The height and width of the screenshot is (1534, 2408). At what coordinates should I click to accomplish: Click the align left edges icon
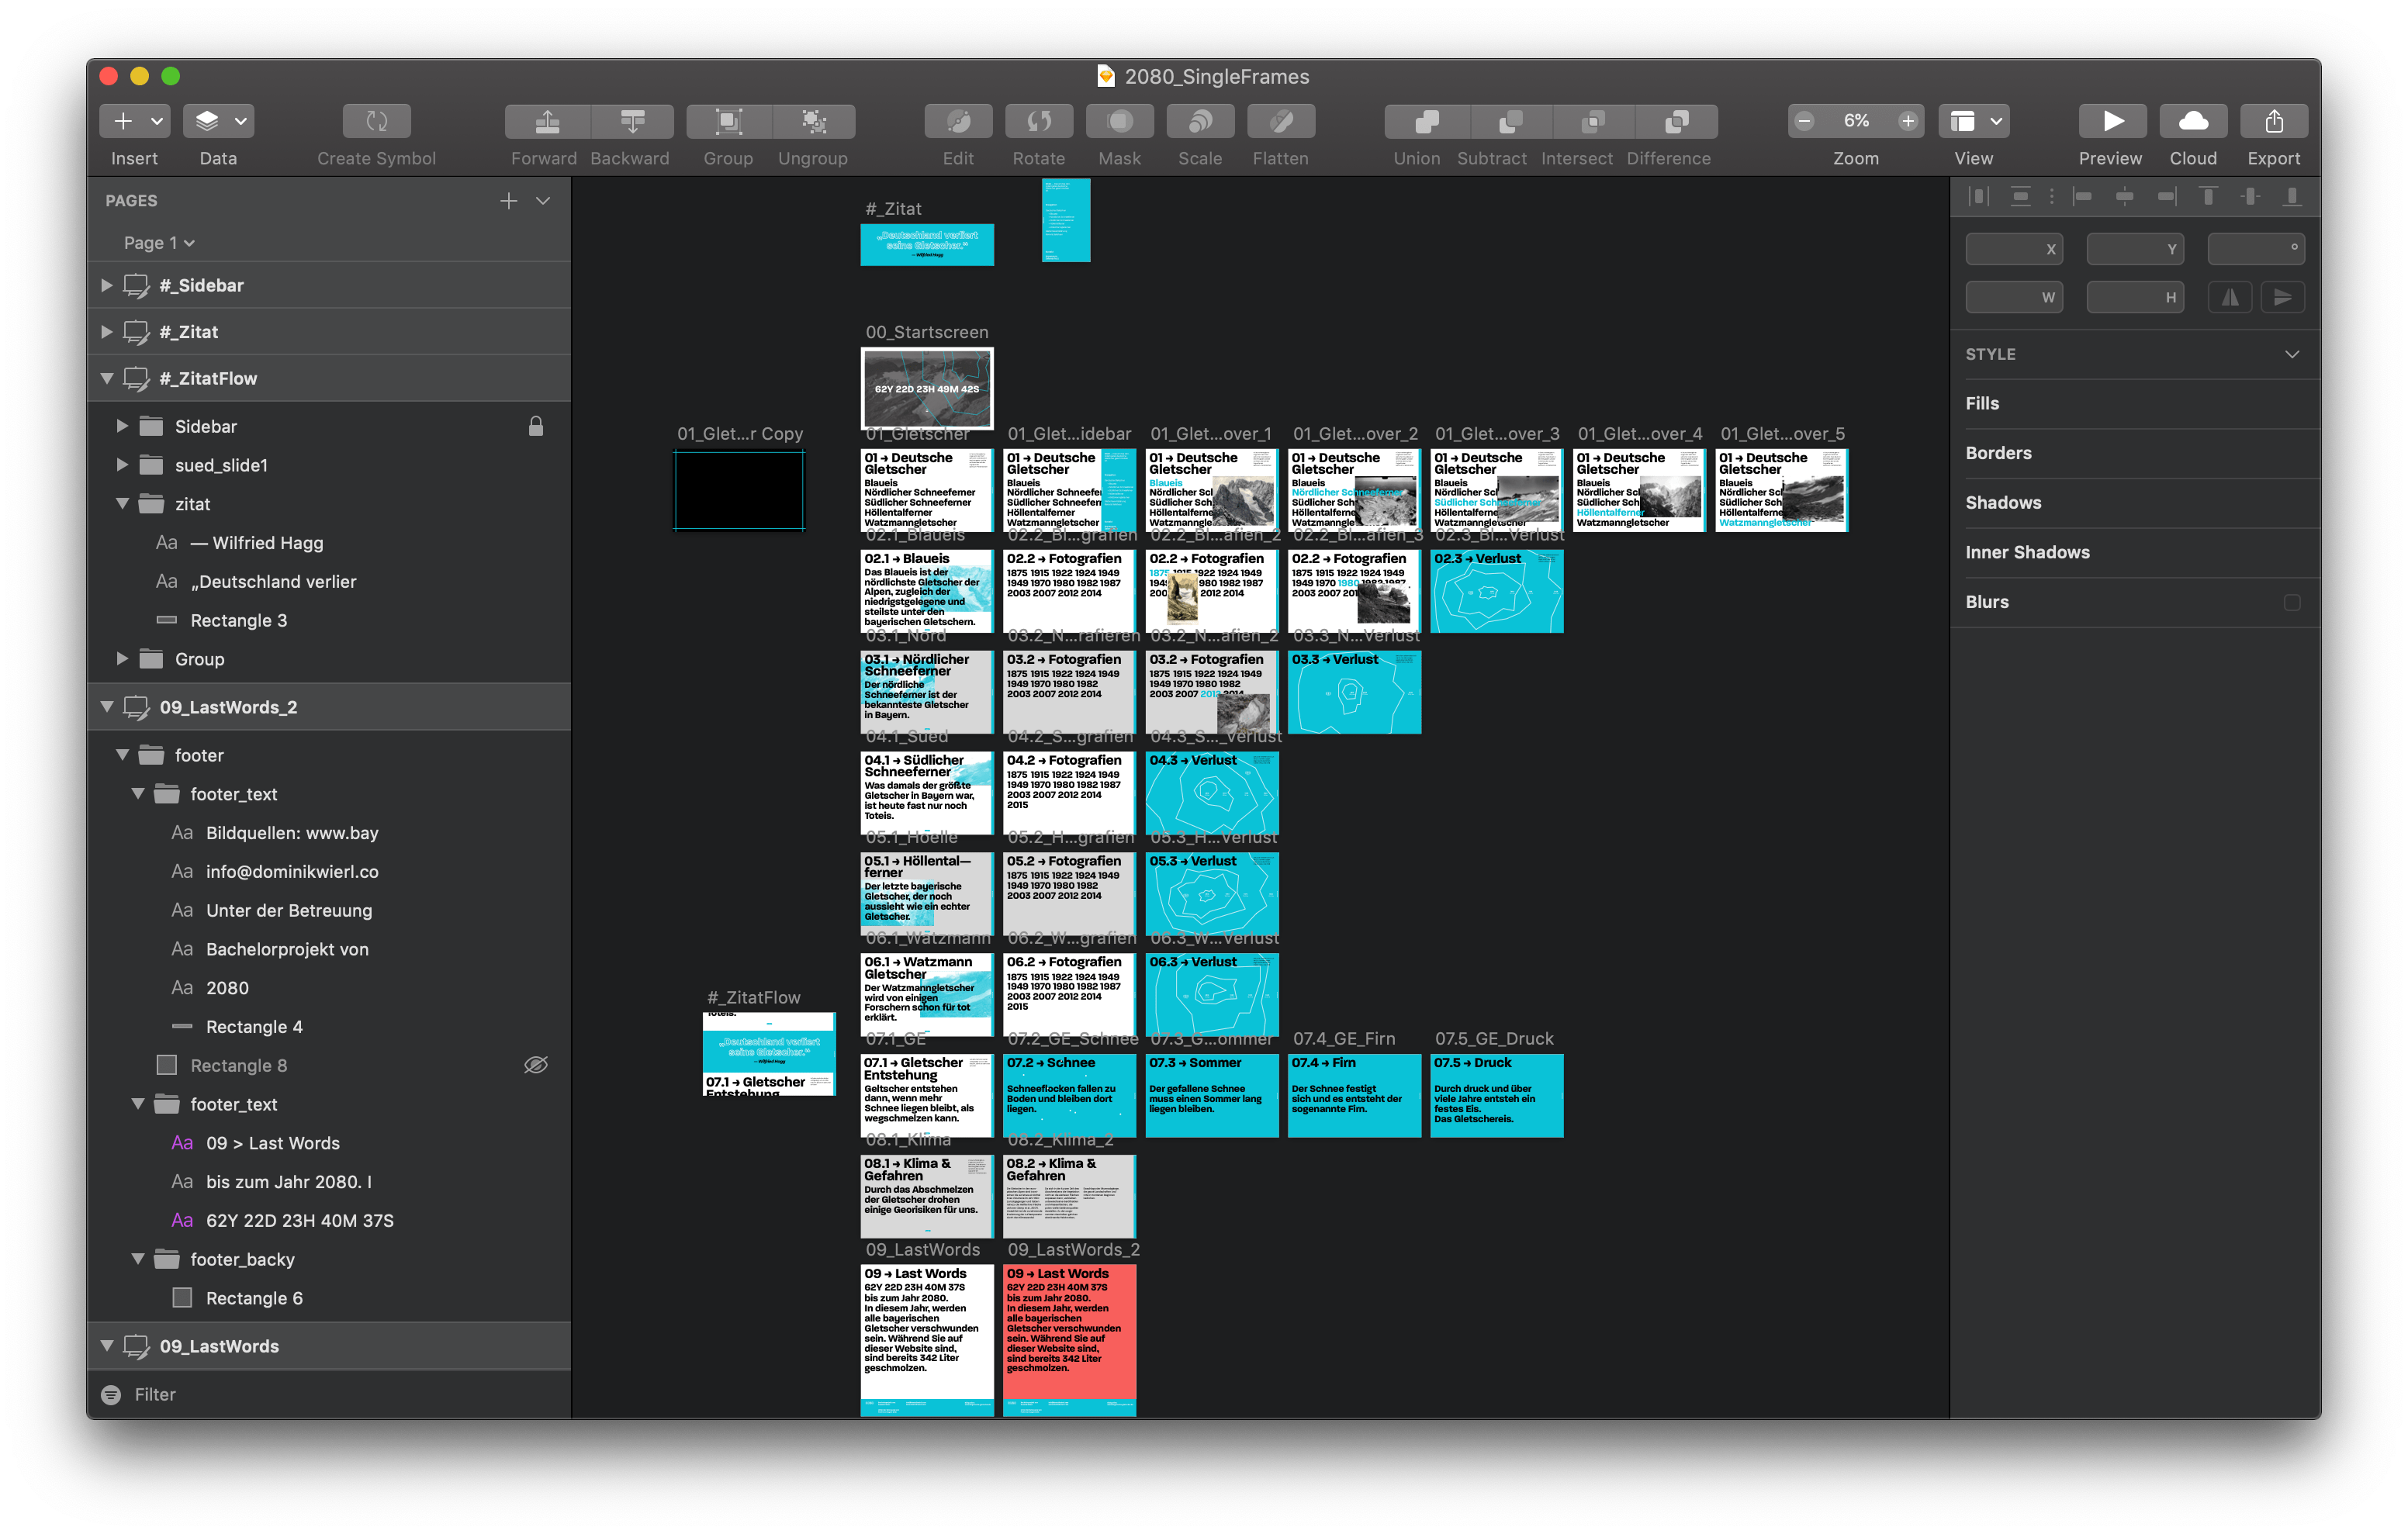(x=2082, y=197)
